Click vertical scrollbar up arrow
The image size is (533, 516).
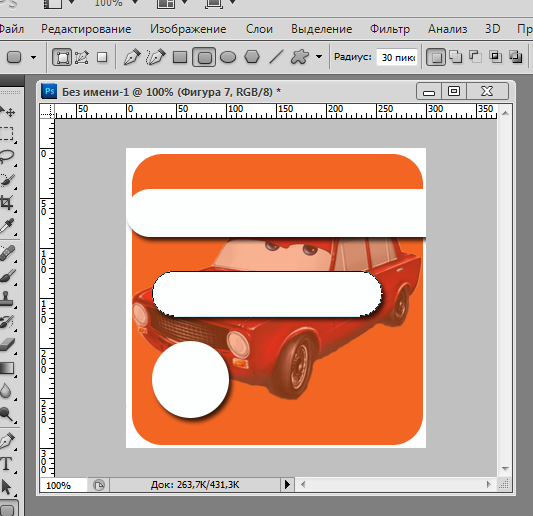[x=505, y=113]
